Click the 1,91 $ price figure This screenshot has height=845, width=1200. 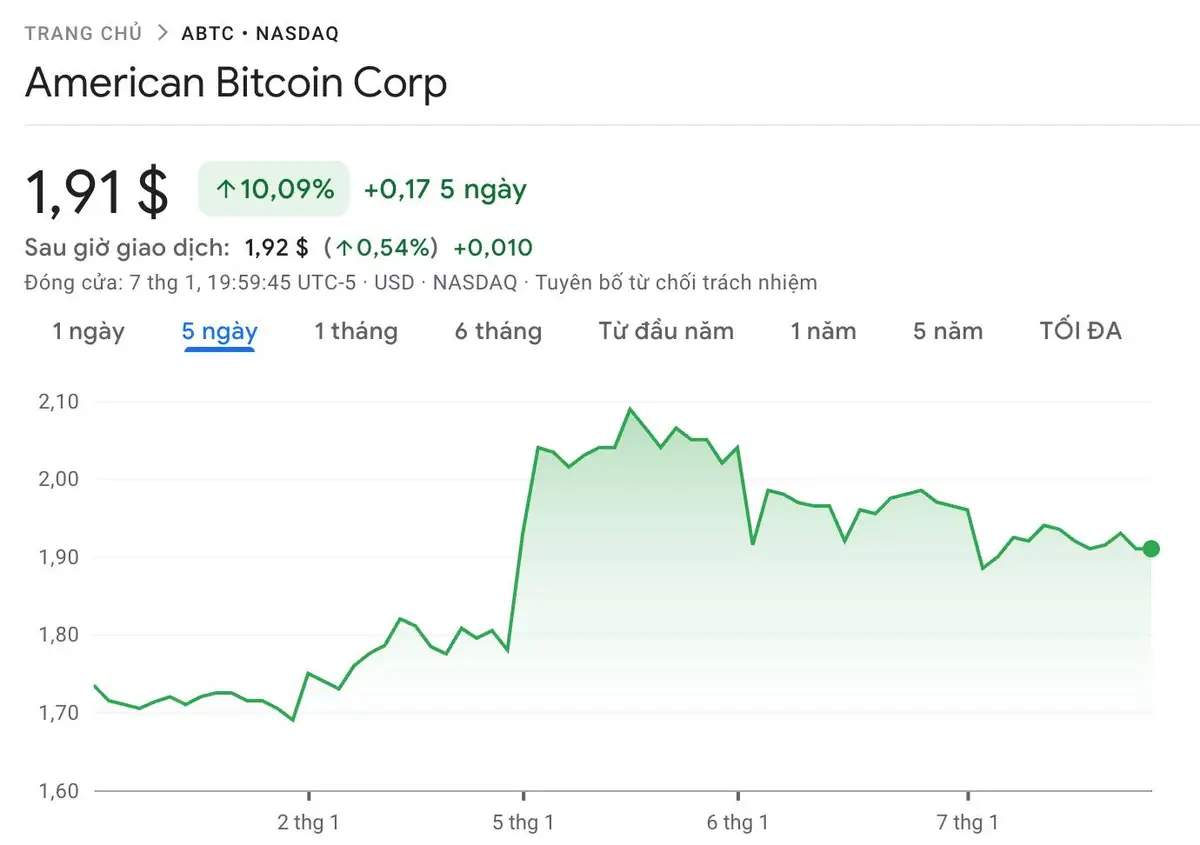pyautogui.click(x=97, y=190)
